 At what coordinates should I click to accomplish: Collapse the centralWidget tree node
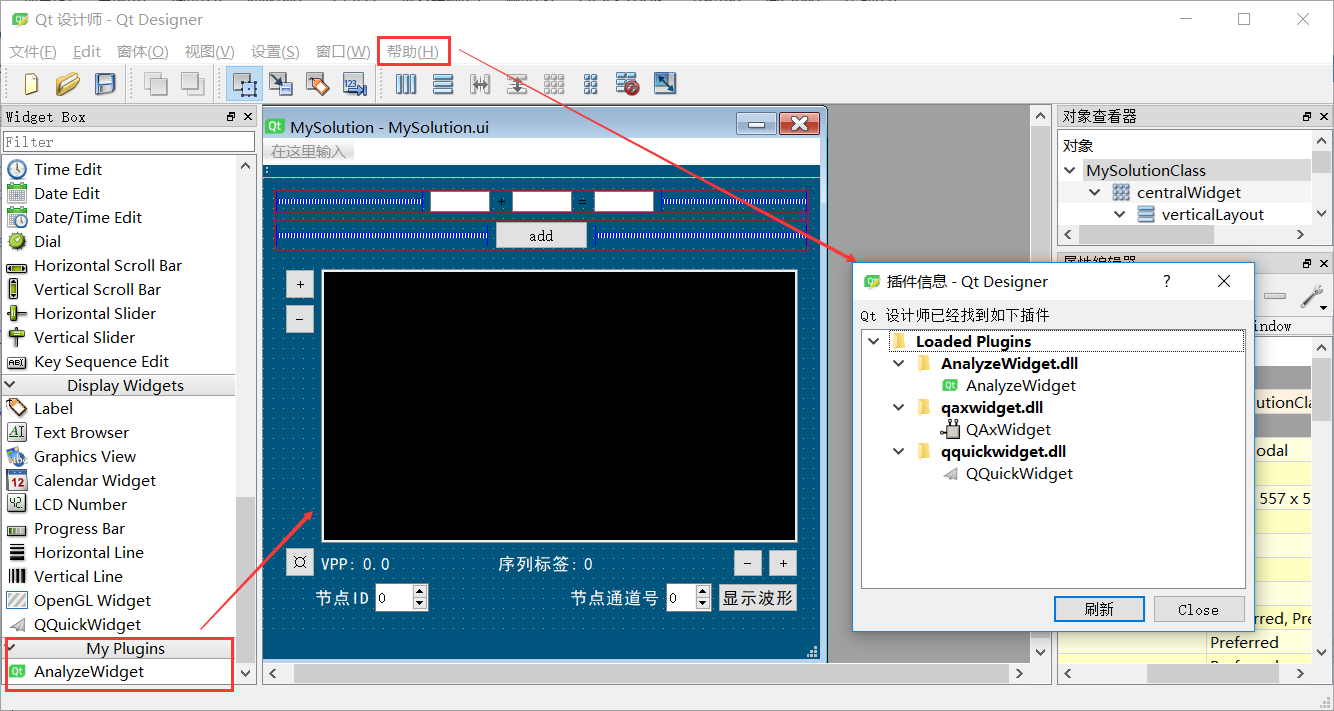tap(1095, 193)
